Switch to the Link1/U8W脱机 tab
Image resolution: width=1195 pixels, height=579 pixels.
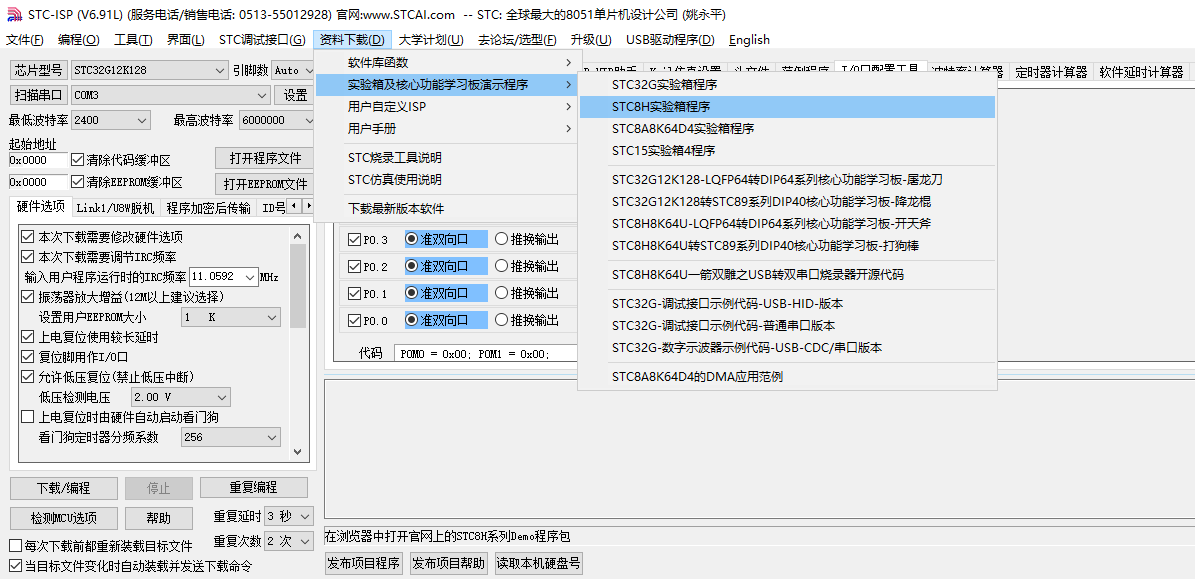117,208
